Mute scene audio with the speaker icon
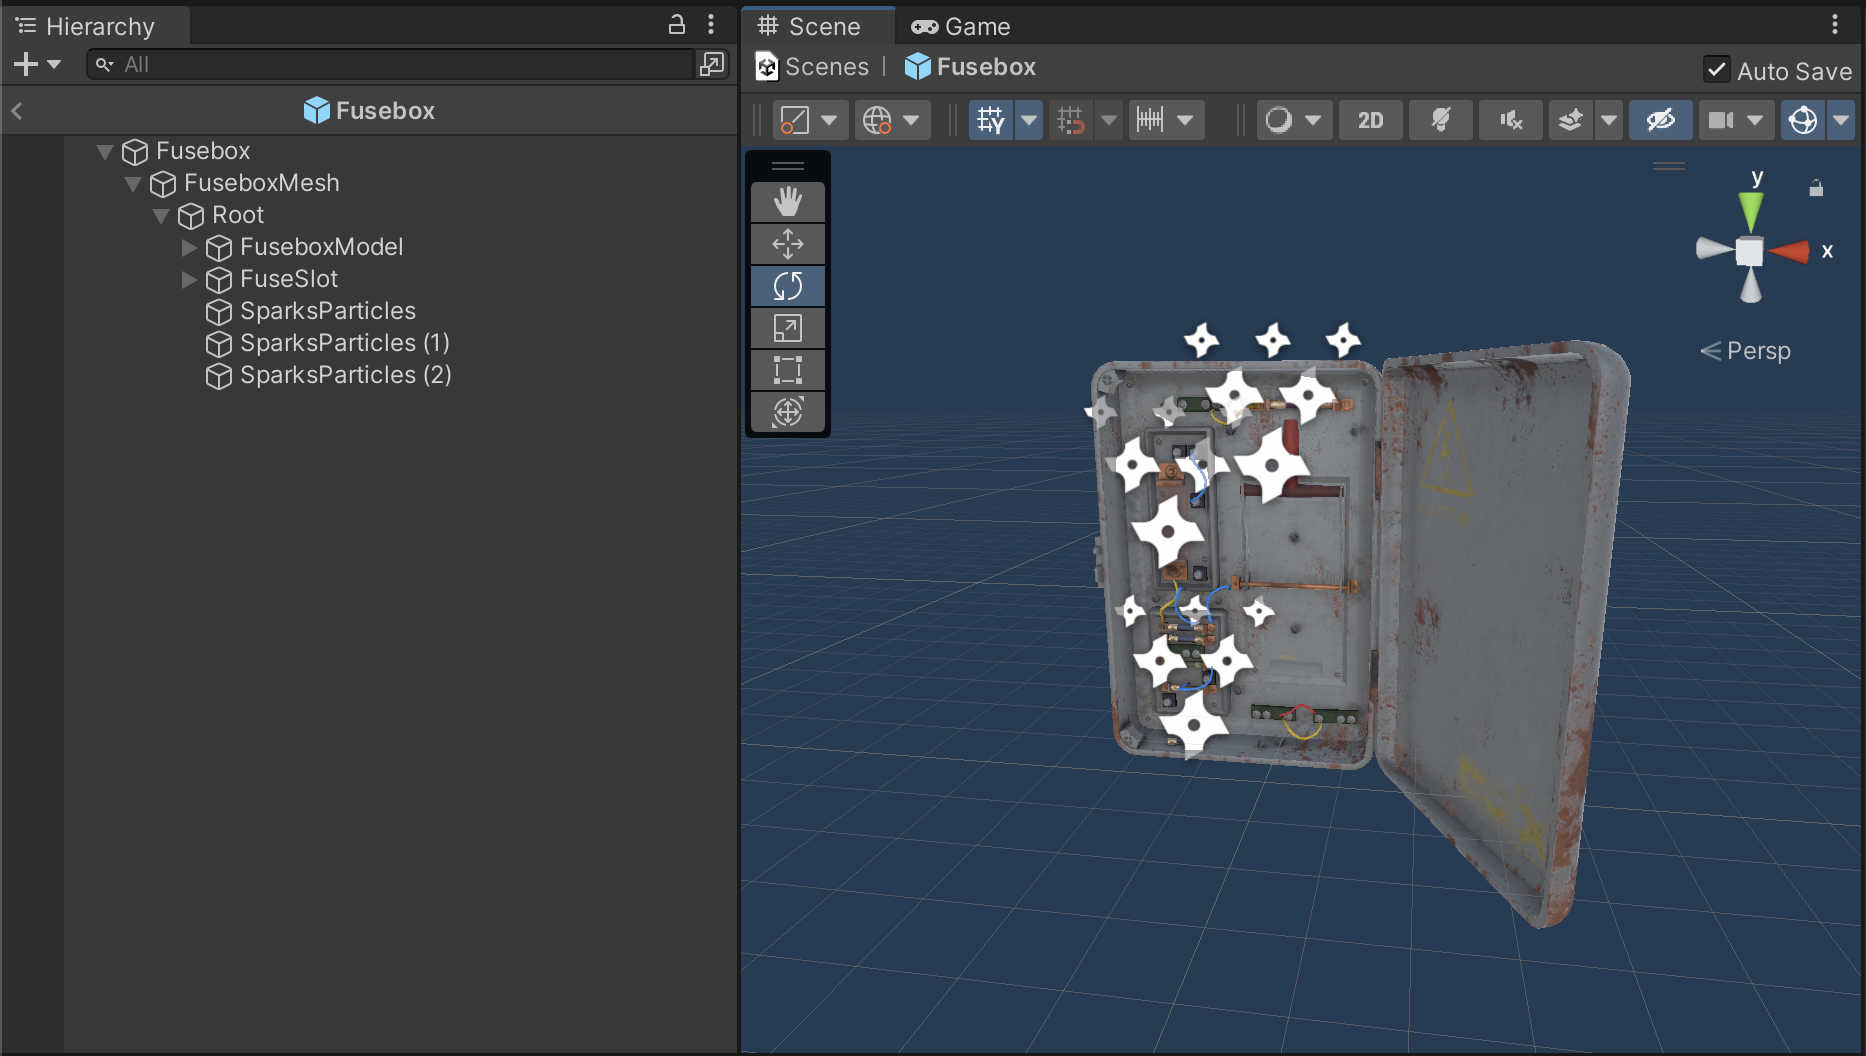Image resolution: width=1866 pixels, height=1056 pixels. pos(1510,120)
